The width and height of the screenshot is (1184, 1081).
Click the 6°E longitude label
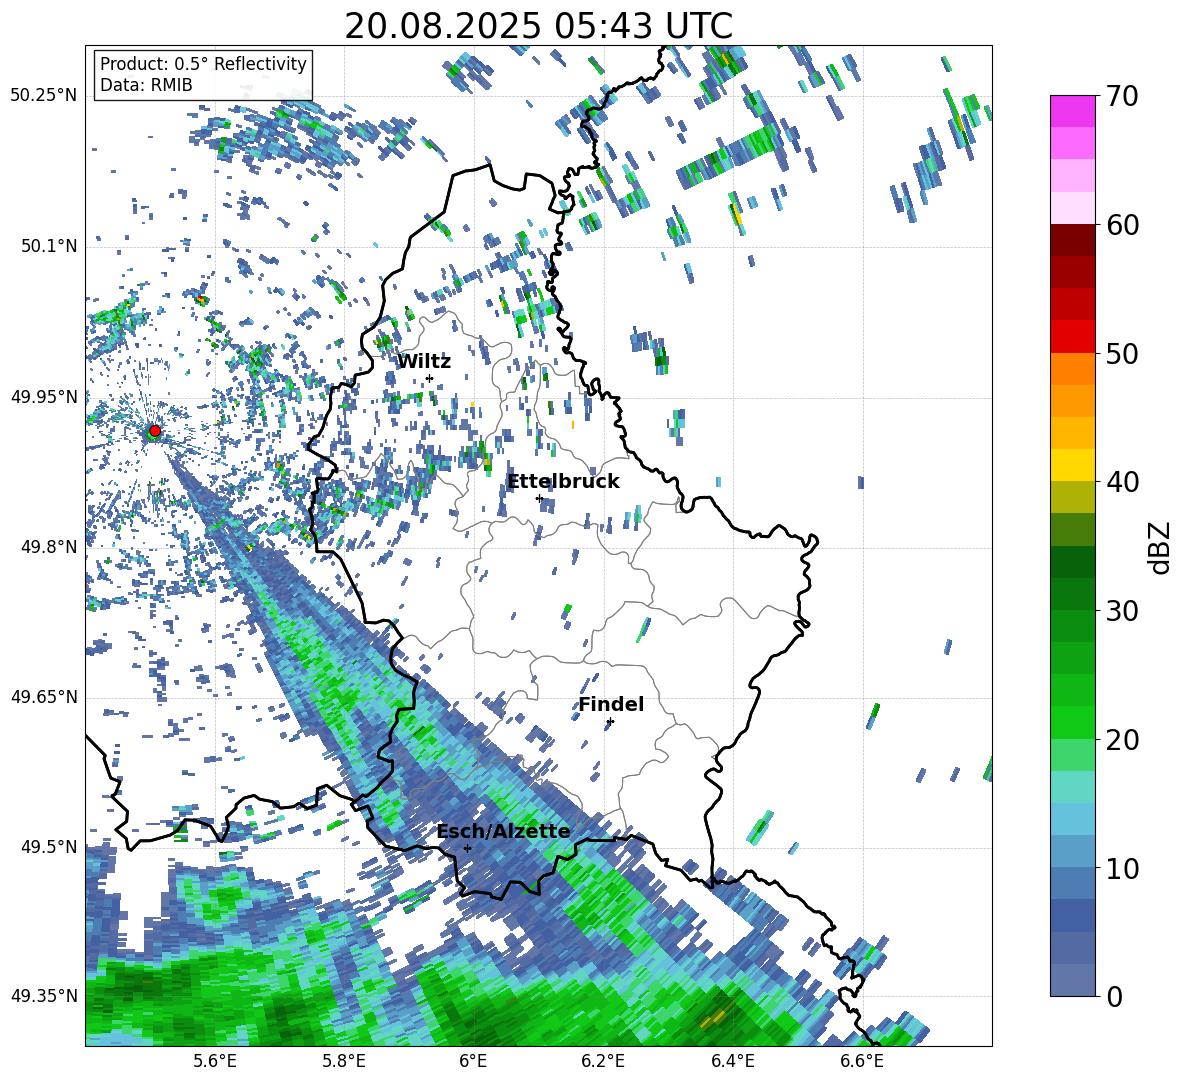[473, 1061]
